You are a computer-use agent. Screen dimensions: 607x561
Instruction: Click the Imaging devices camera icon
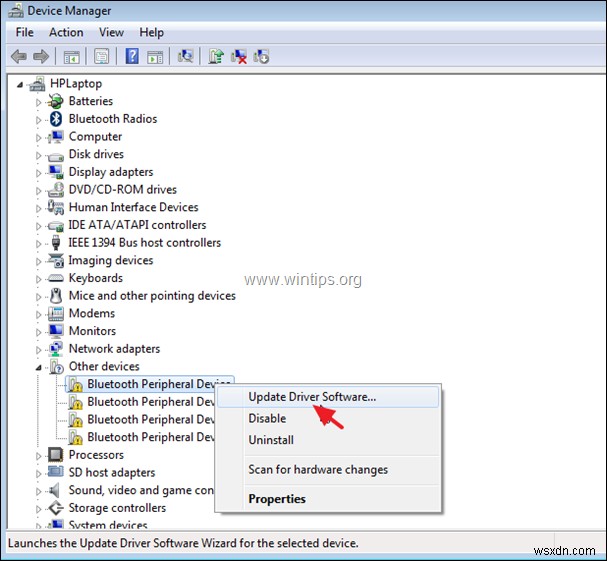tap(56, 261)
